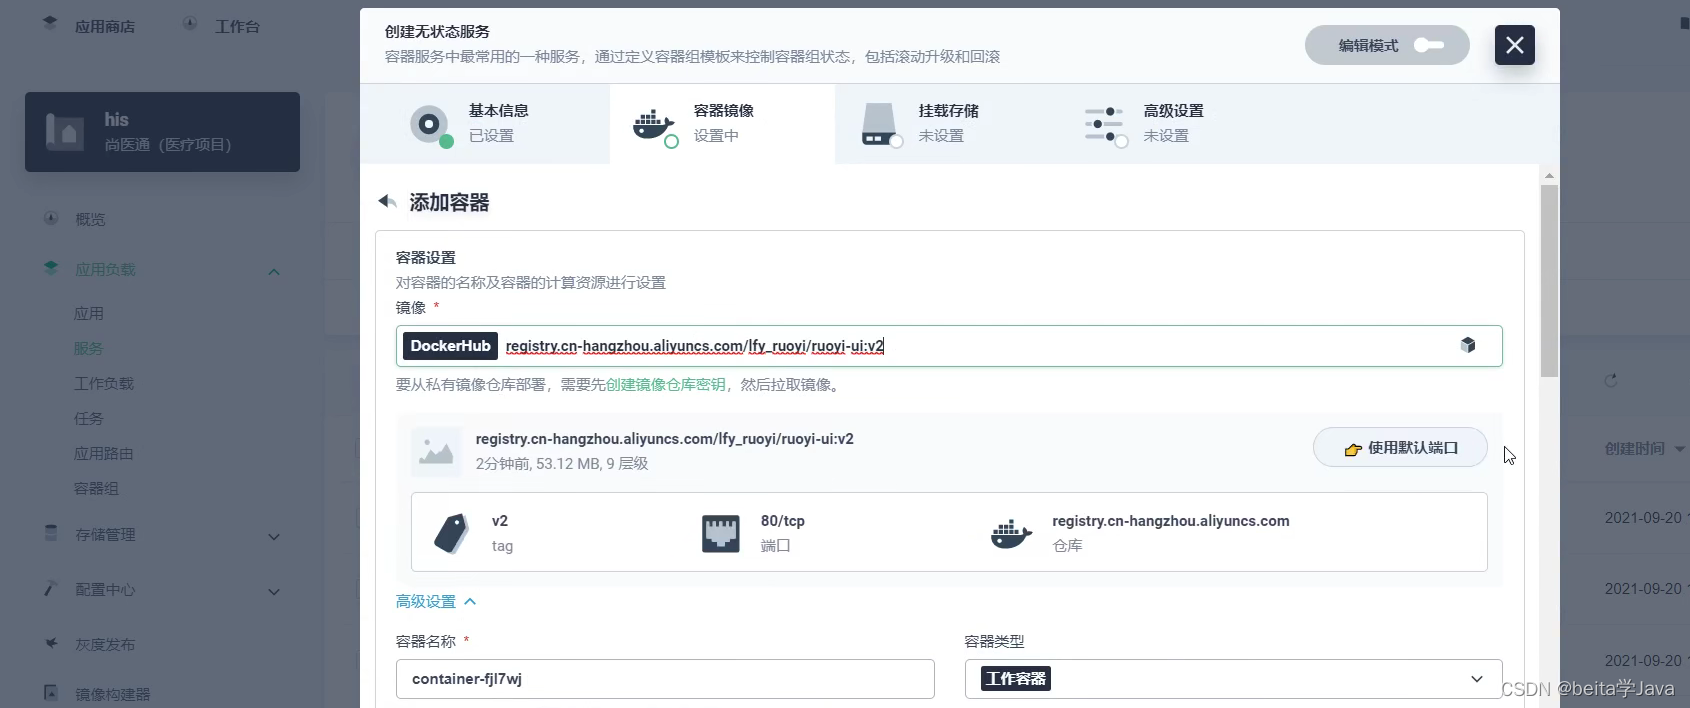Image resolution: width=1690 pixels, height=708 pixels.
Task: Click the v2 tag icon
Action: tap(451, 533)
